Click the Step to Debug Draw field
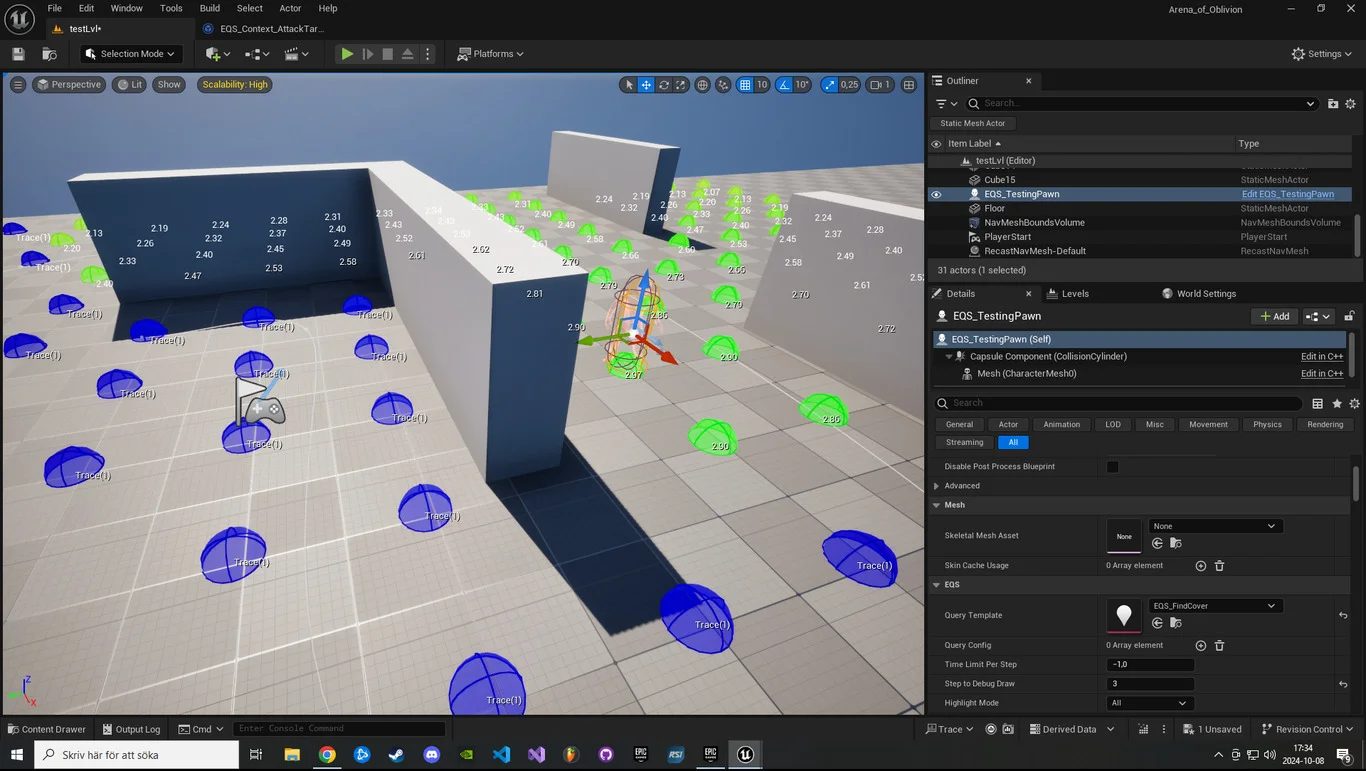1366x771 pixels. tap(1150, 684)
